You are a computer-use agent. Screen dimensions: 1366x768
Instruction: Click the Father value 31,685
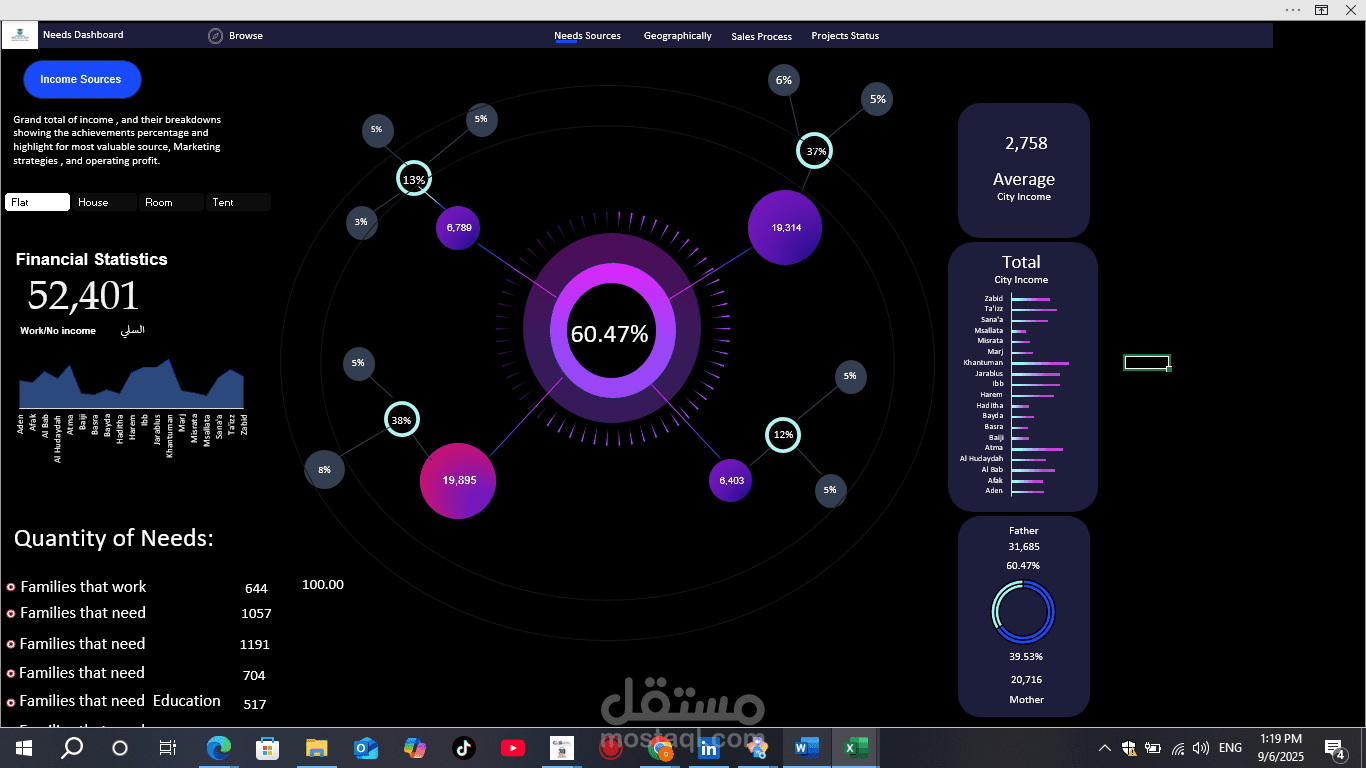(1024, 547)
